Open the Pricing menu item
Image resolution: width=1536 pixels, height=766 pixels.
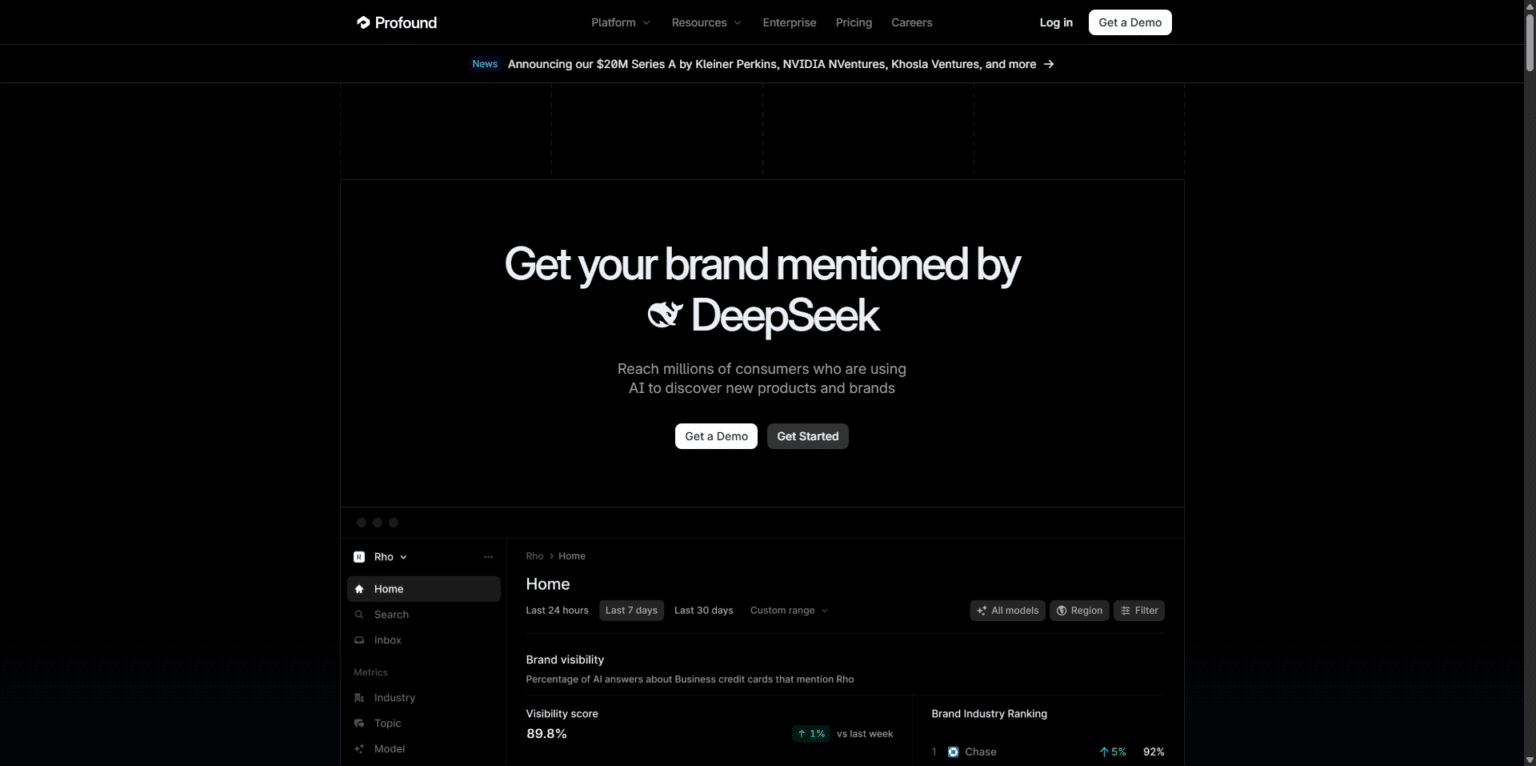853,22
